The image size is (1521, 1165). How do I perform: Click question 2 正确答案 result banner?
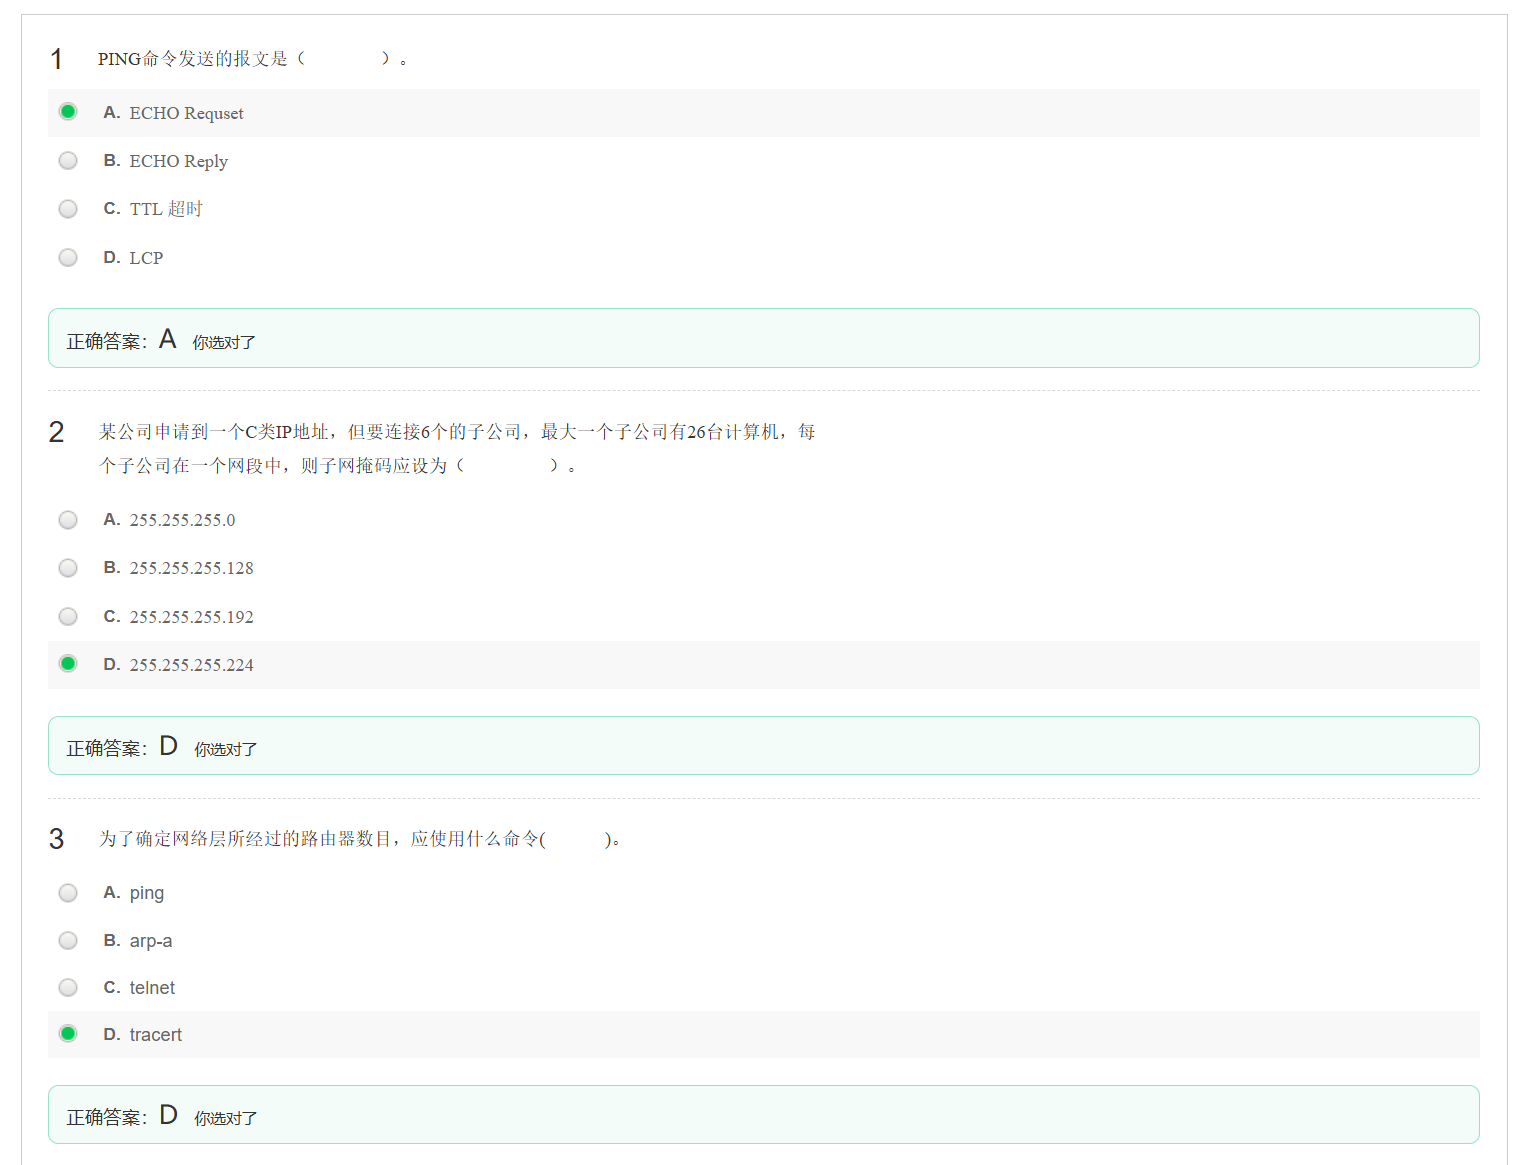tap(763, 745)
